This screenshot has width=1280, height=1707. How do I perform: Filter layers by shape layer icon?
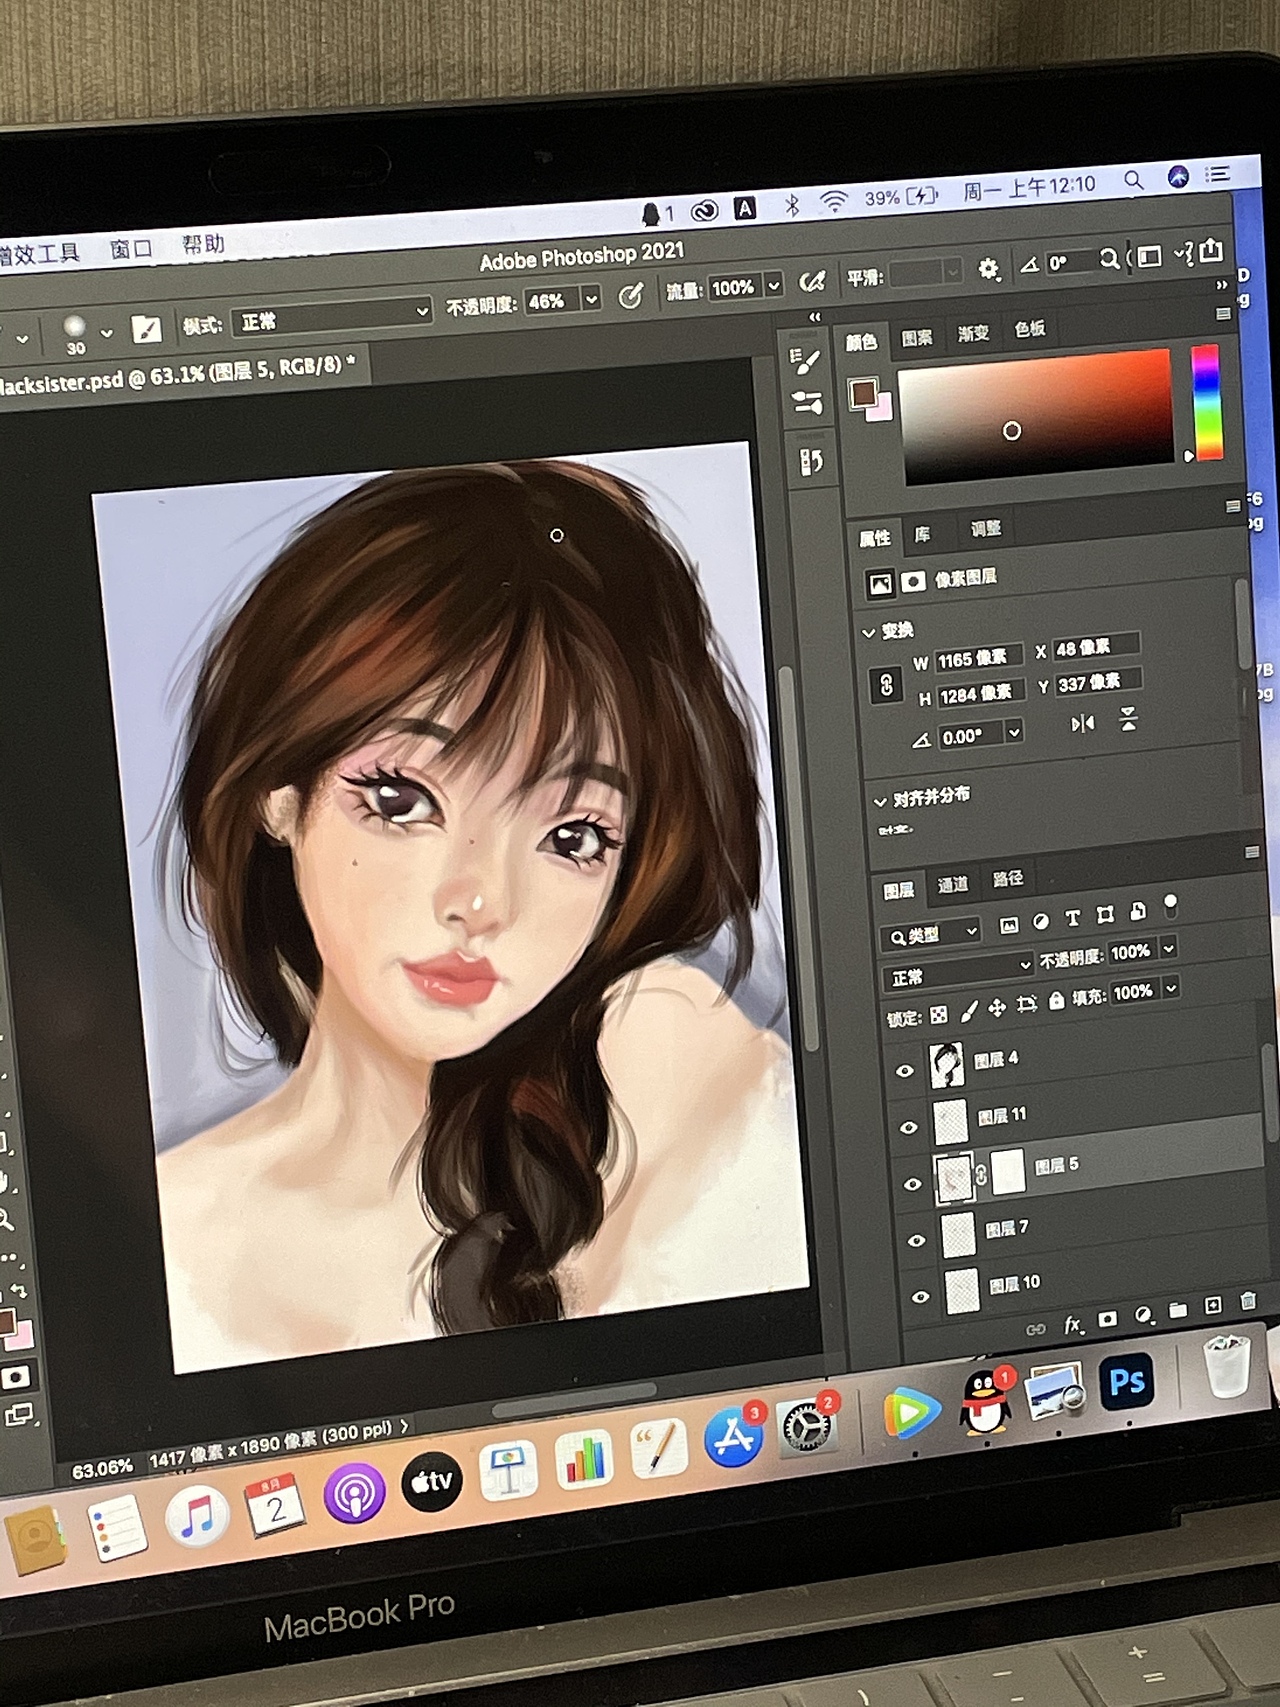[x=1105, y=915]
